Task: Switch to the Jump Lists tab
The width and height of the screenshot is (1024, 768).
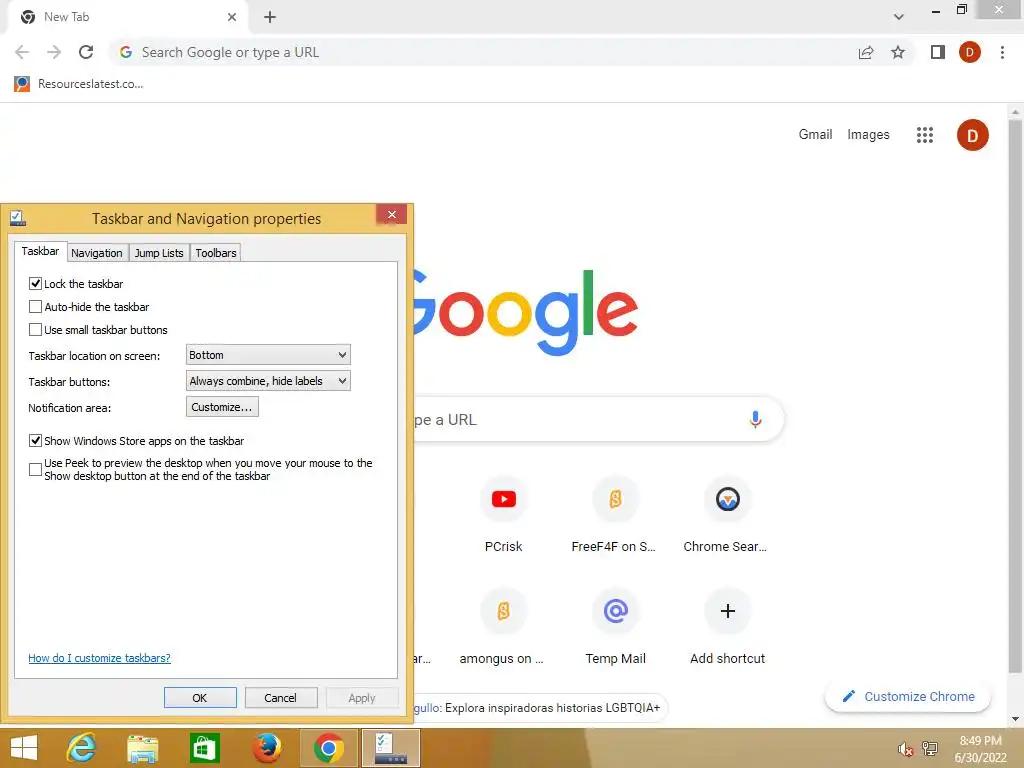Action: coord(159,253)
